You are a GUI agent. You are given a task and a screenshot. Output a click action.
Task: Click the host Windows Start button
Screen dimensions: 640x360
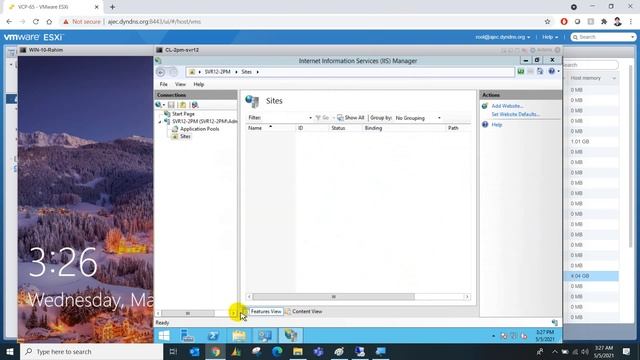(x=10, y=351)
